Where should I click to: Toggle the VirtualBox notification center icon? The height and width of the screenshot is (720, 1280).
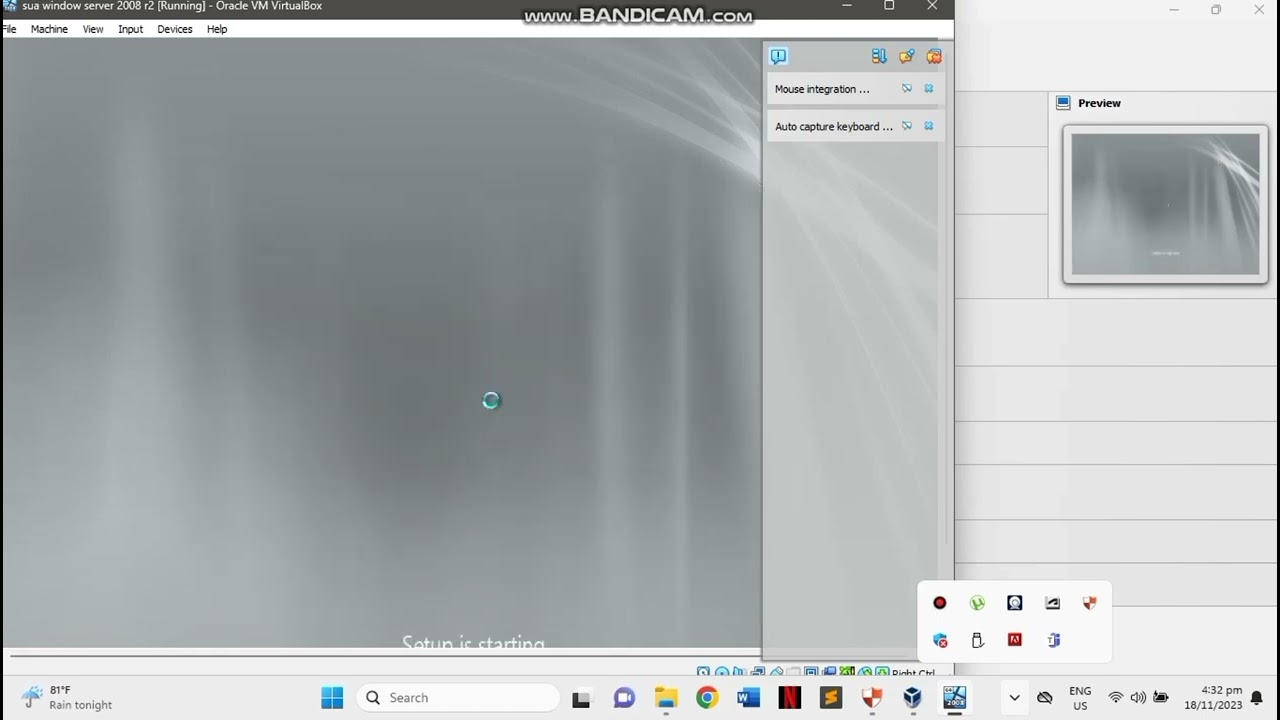[779, 56]
